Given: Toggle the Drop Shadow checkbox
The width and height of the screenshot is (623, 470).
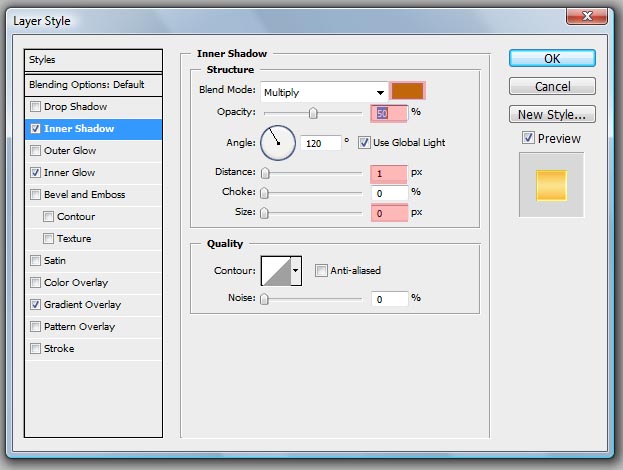Looking at the screenshot, I should click(x=35, y=106).
